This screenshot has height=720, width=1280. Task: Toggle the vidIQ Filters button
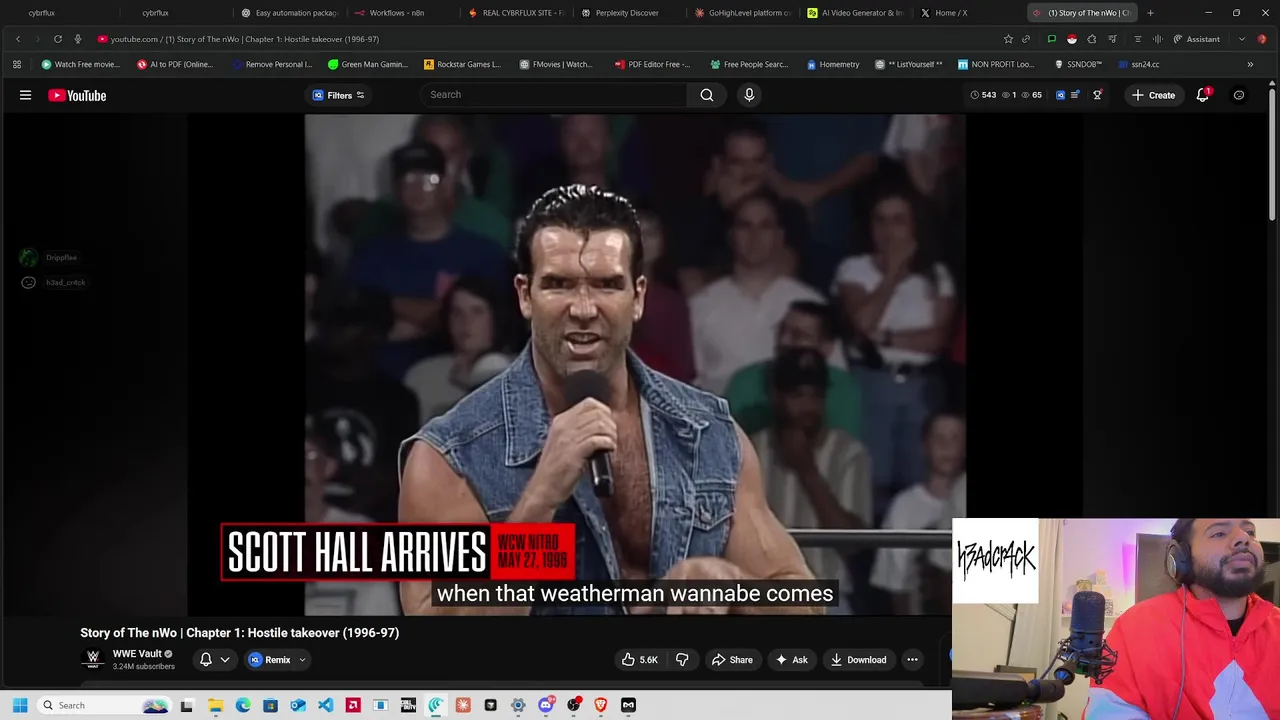click(339, 95)
